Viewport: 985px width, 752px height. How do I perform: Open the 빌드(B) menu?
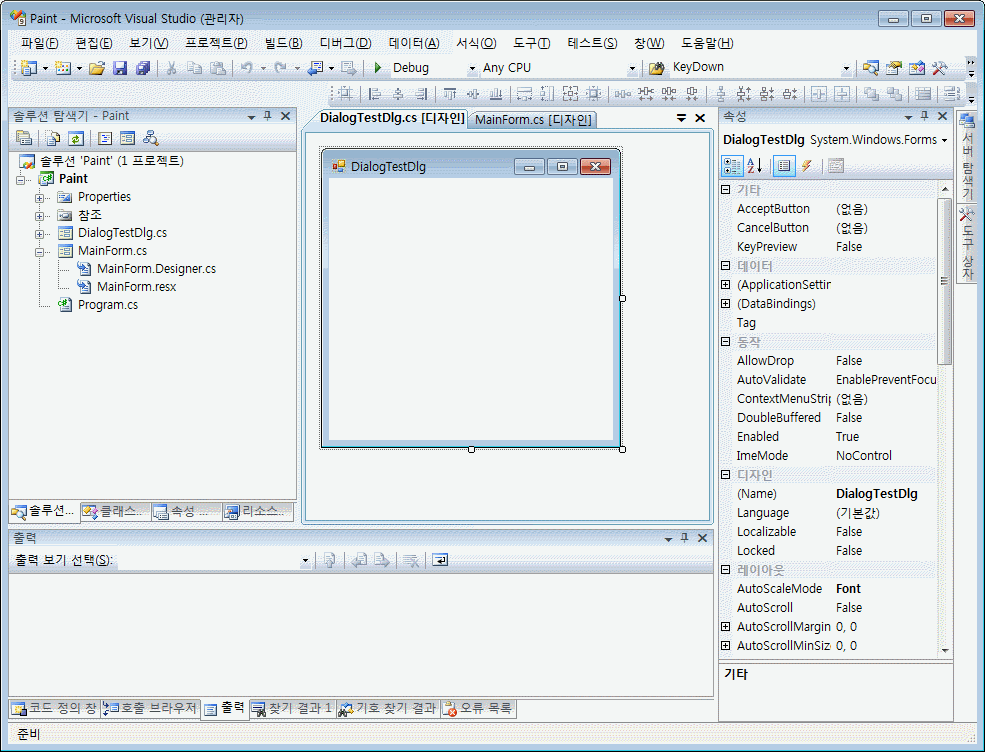pyautogui.click(x=283, y=43)
